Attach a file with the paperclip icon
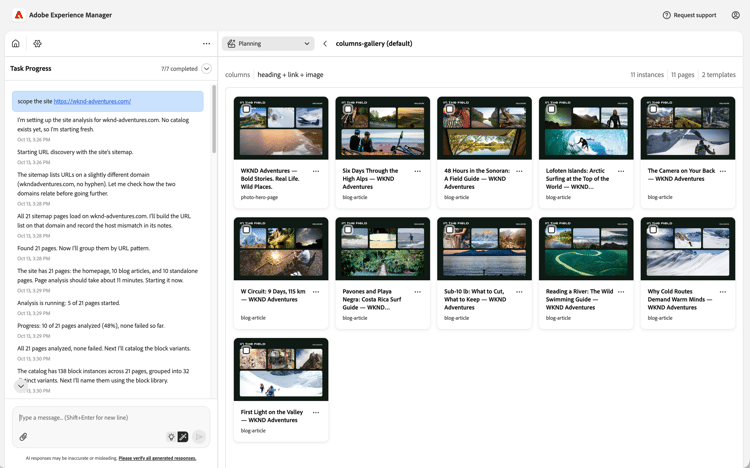The image size is (750, 468). pos(23,436)
